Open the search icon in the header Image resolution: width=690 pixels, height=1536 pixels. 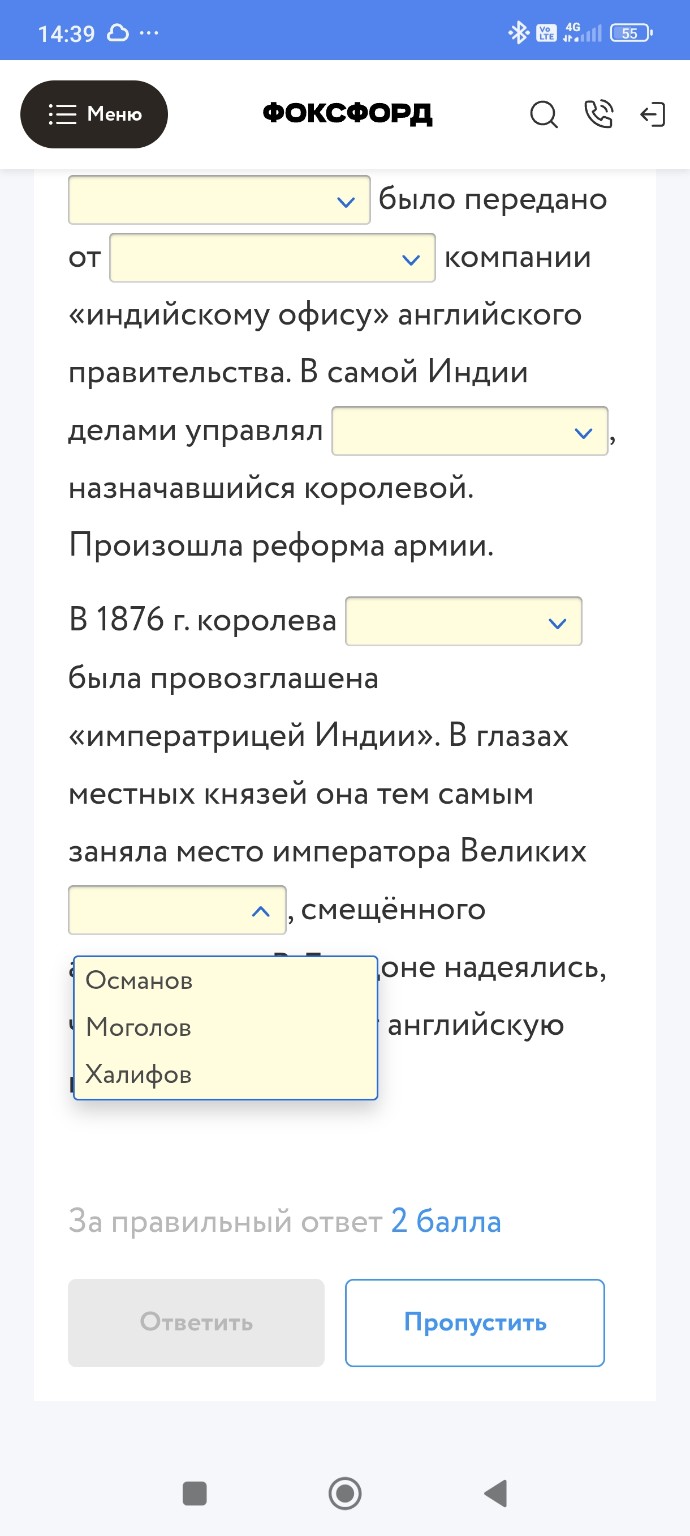point(543,115)
